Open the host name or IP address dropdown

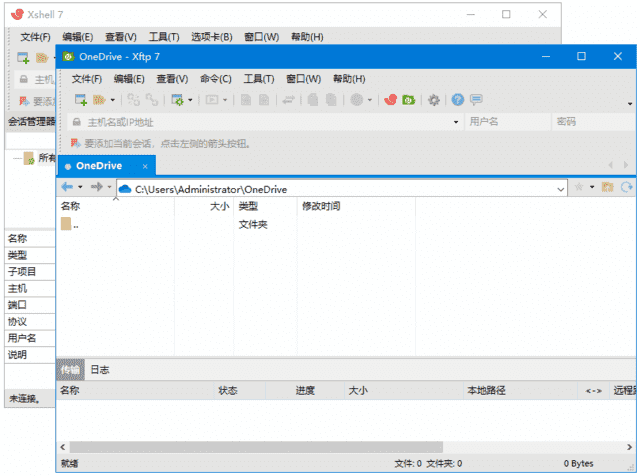click(x=456, y=122)
